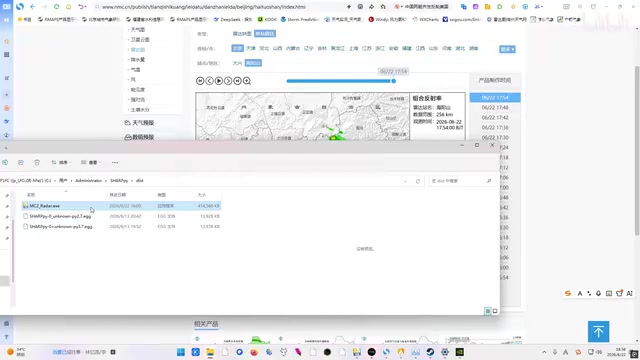Refresh the Explorer folder view

pos(418,181)
